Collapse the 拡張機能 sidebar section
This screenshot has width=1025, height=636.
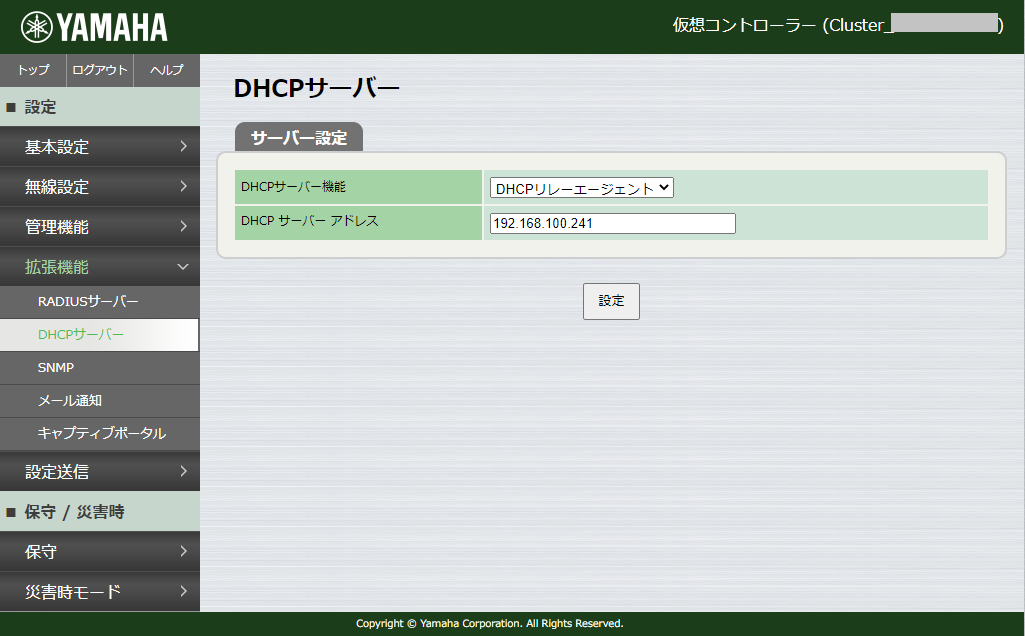[100, 267]
